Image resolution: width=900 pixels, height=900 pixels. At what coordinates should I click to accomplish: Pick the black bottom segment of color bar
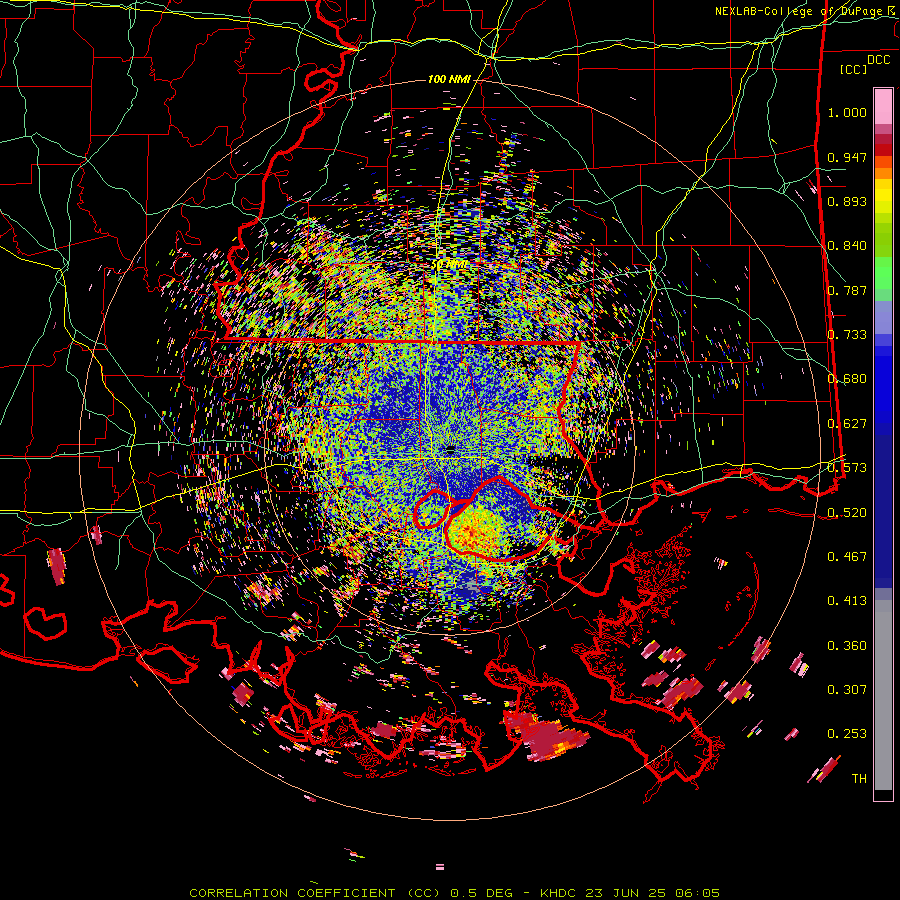coord(883,795)
